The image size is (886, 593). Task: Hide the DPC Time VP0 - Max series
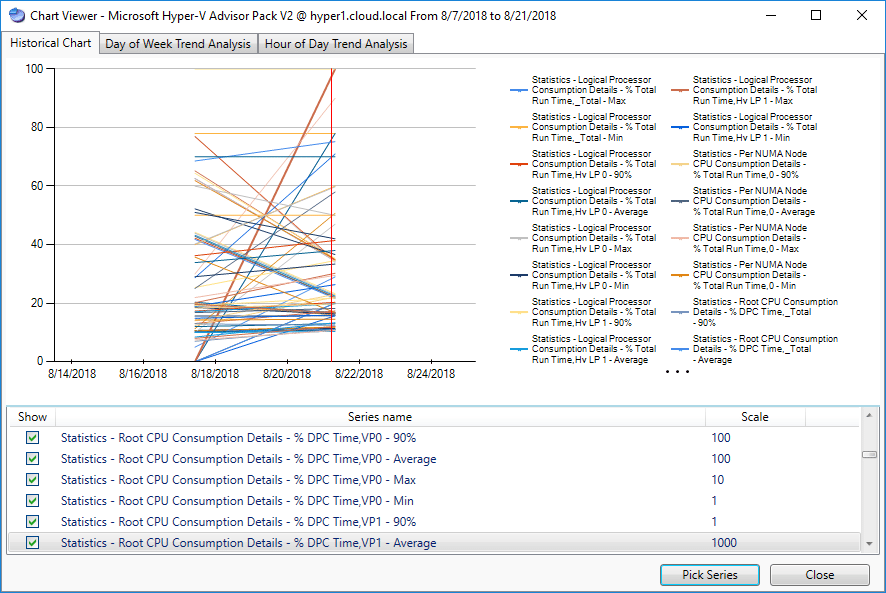pyautogui.click(x=32, y=479)
